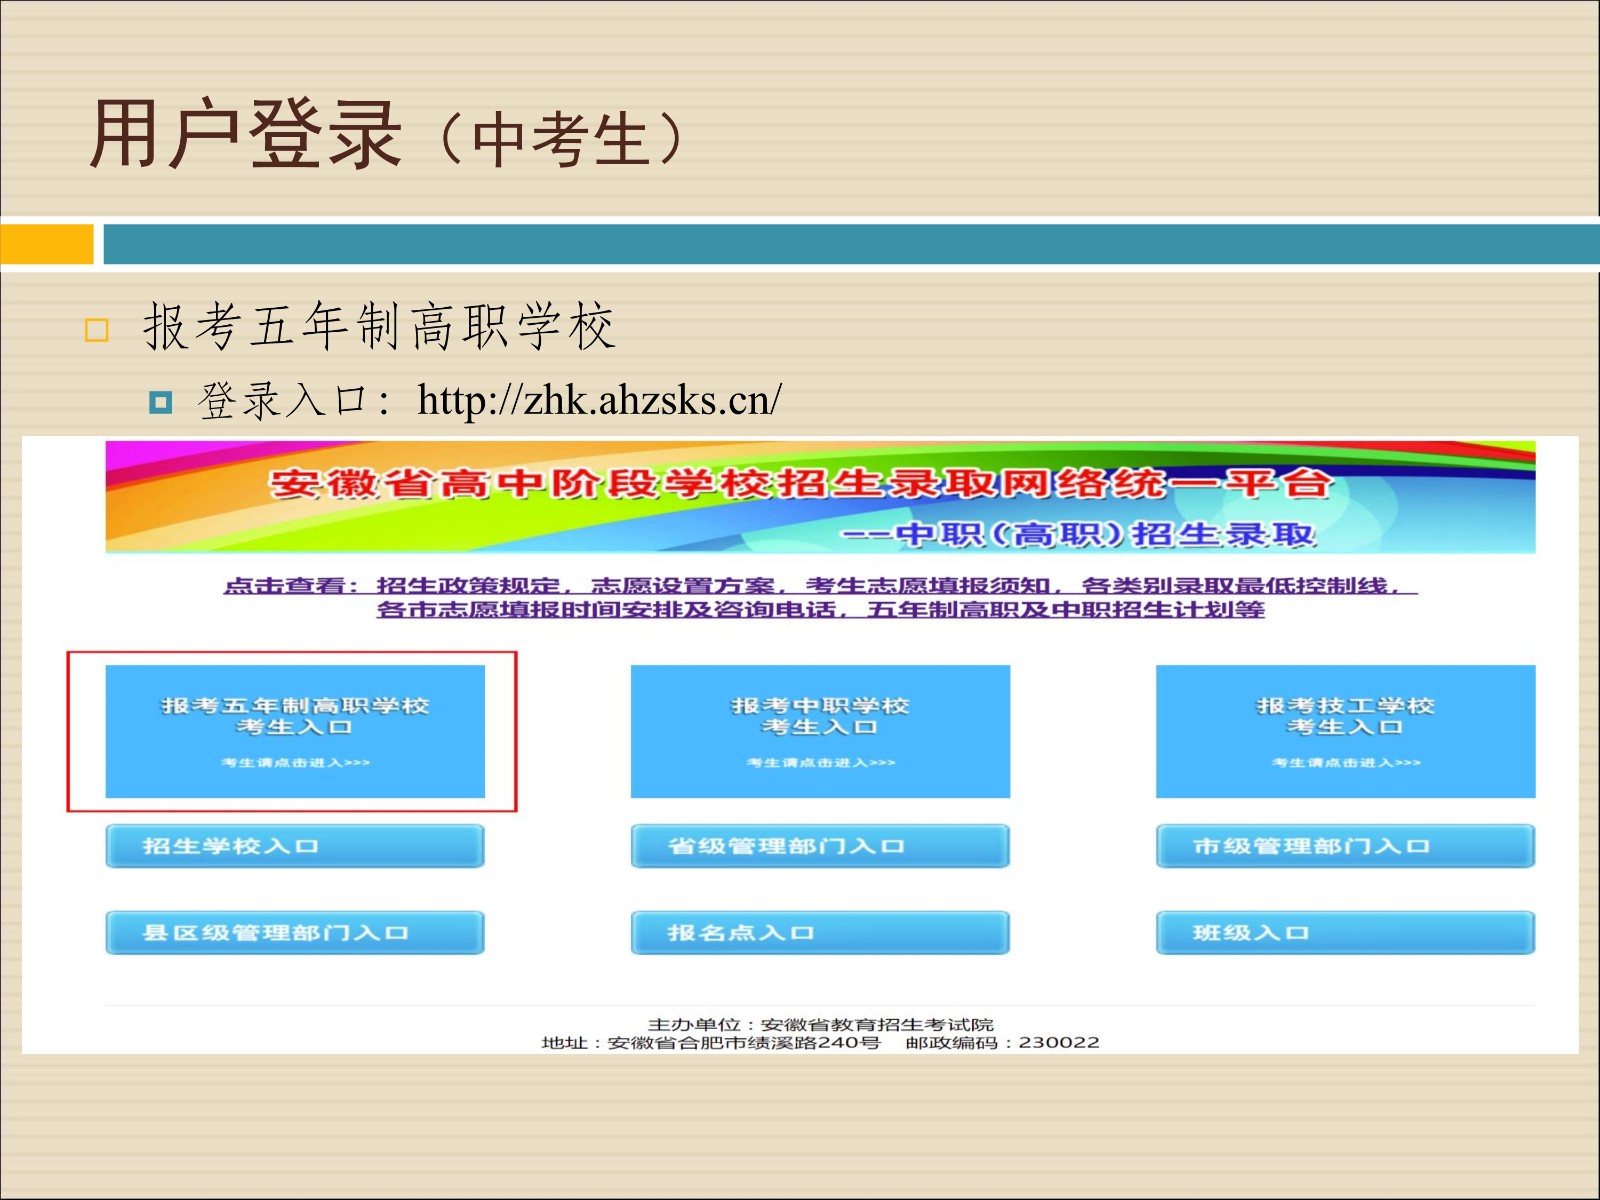Screen dimensions: 1600x1200
Task: Open the 各类别录取最低控制线 link
Action: pos(1240,586)
